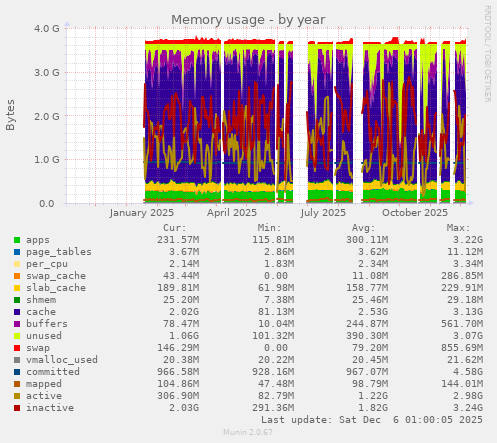This screenshot has height=443, width=497.
Task: Click the shmem dark green swatch
Action: pyautogui.click(x=17, y=300)
